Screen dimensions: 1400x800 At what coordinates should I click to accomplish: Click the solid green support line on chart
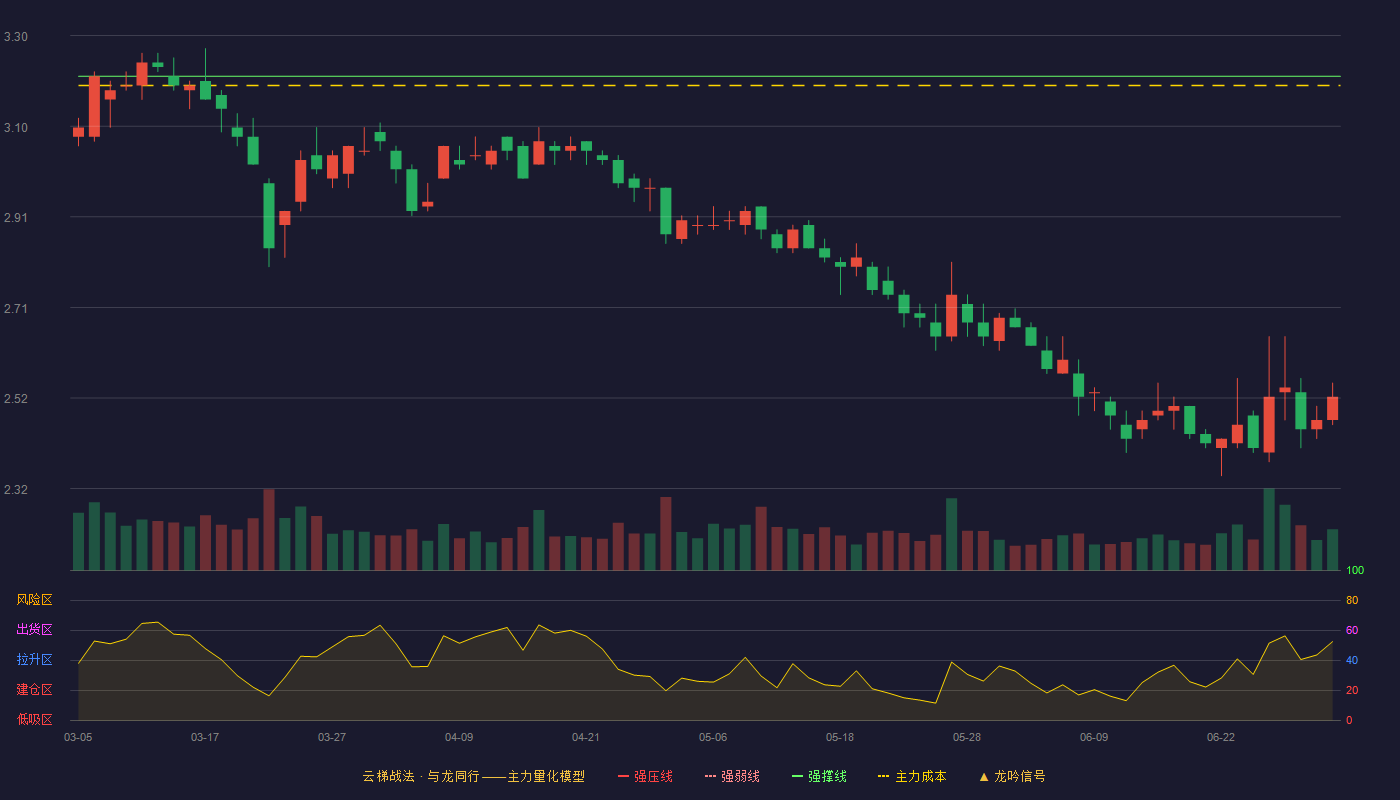click(x=709, y=76)
